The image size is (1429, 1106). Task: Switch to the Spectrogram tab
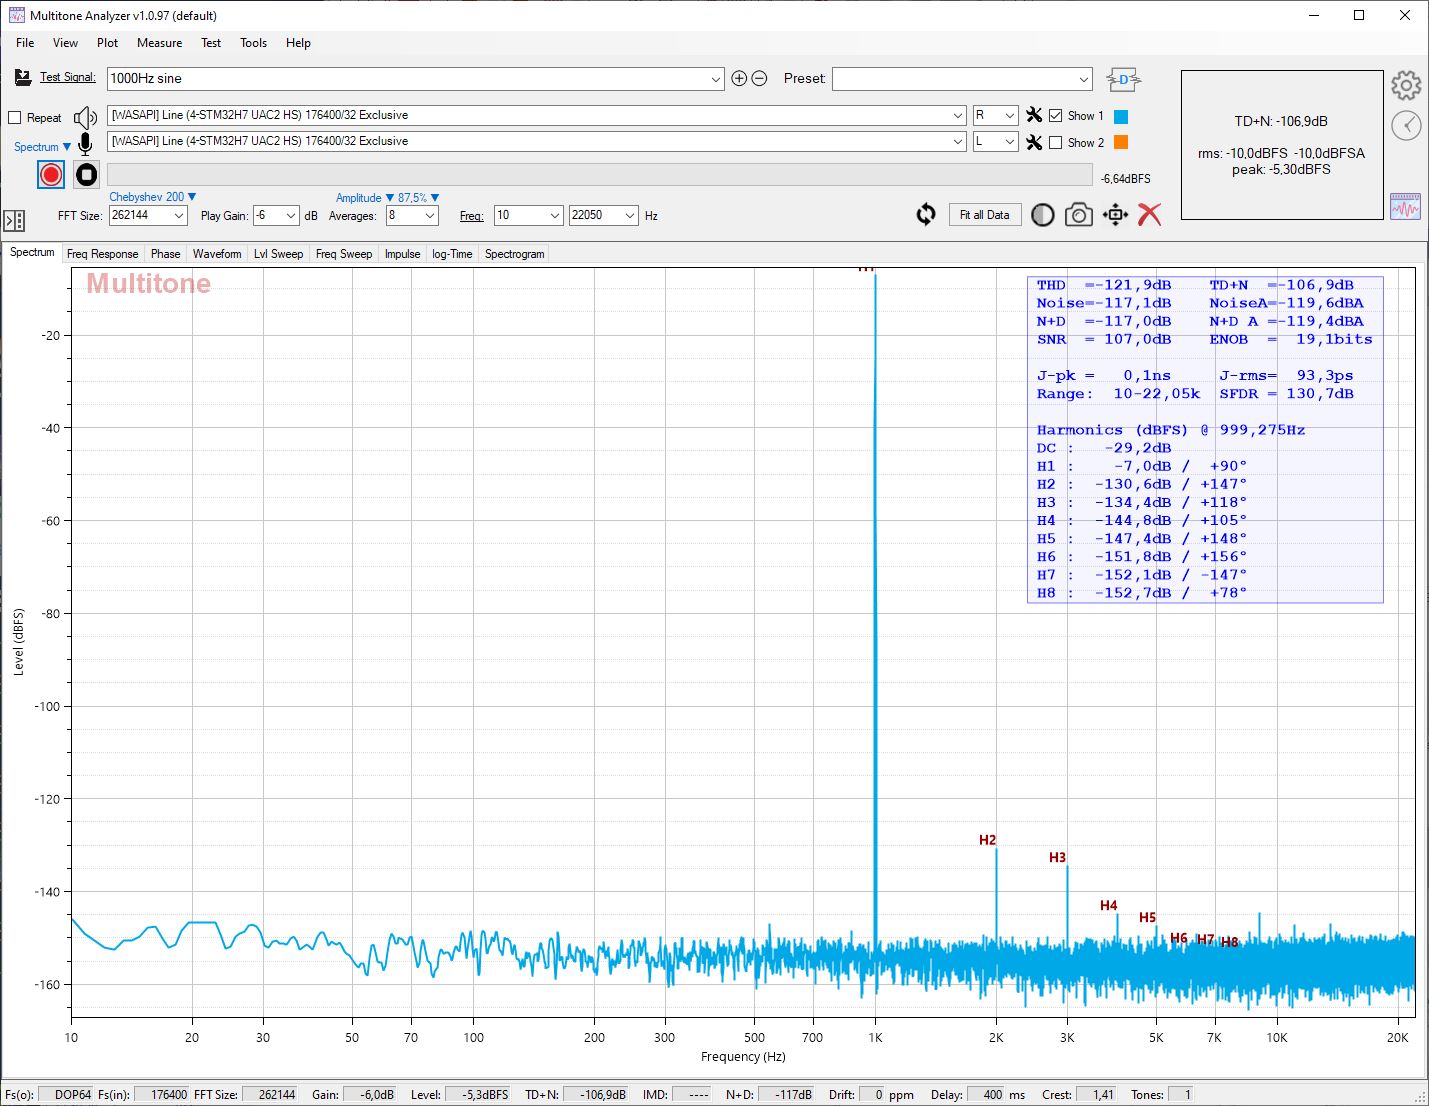tap(515, 254)
